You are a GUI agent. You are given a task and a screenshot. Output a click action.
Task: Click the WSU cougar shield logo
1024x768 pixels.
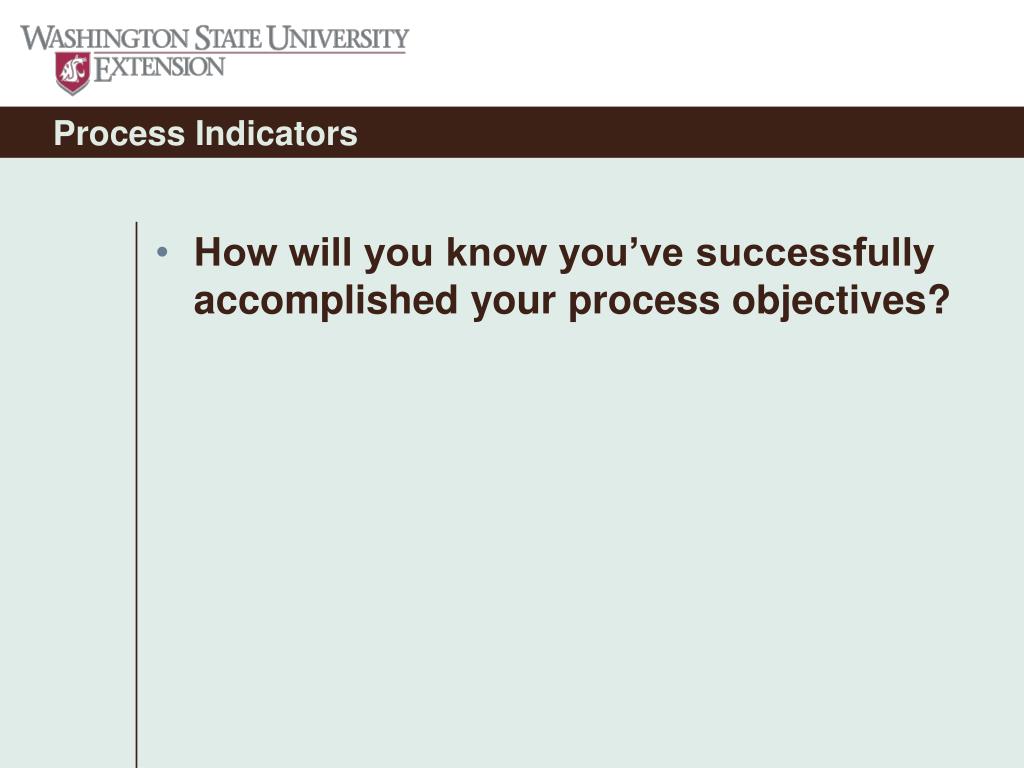click(72, 73)
